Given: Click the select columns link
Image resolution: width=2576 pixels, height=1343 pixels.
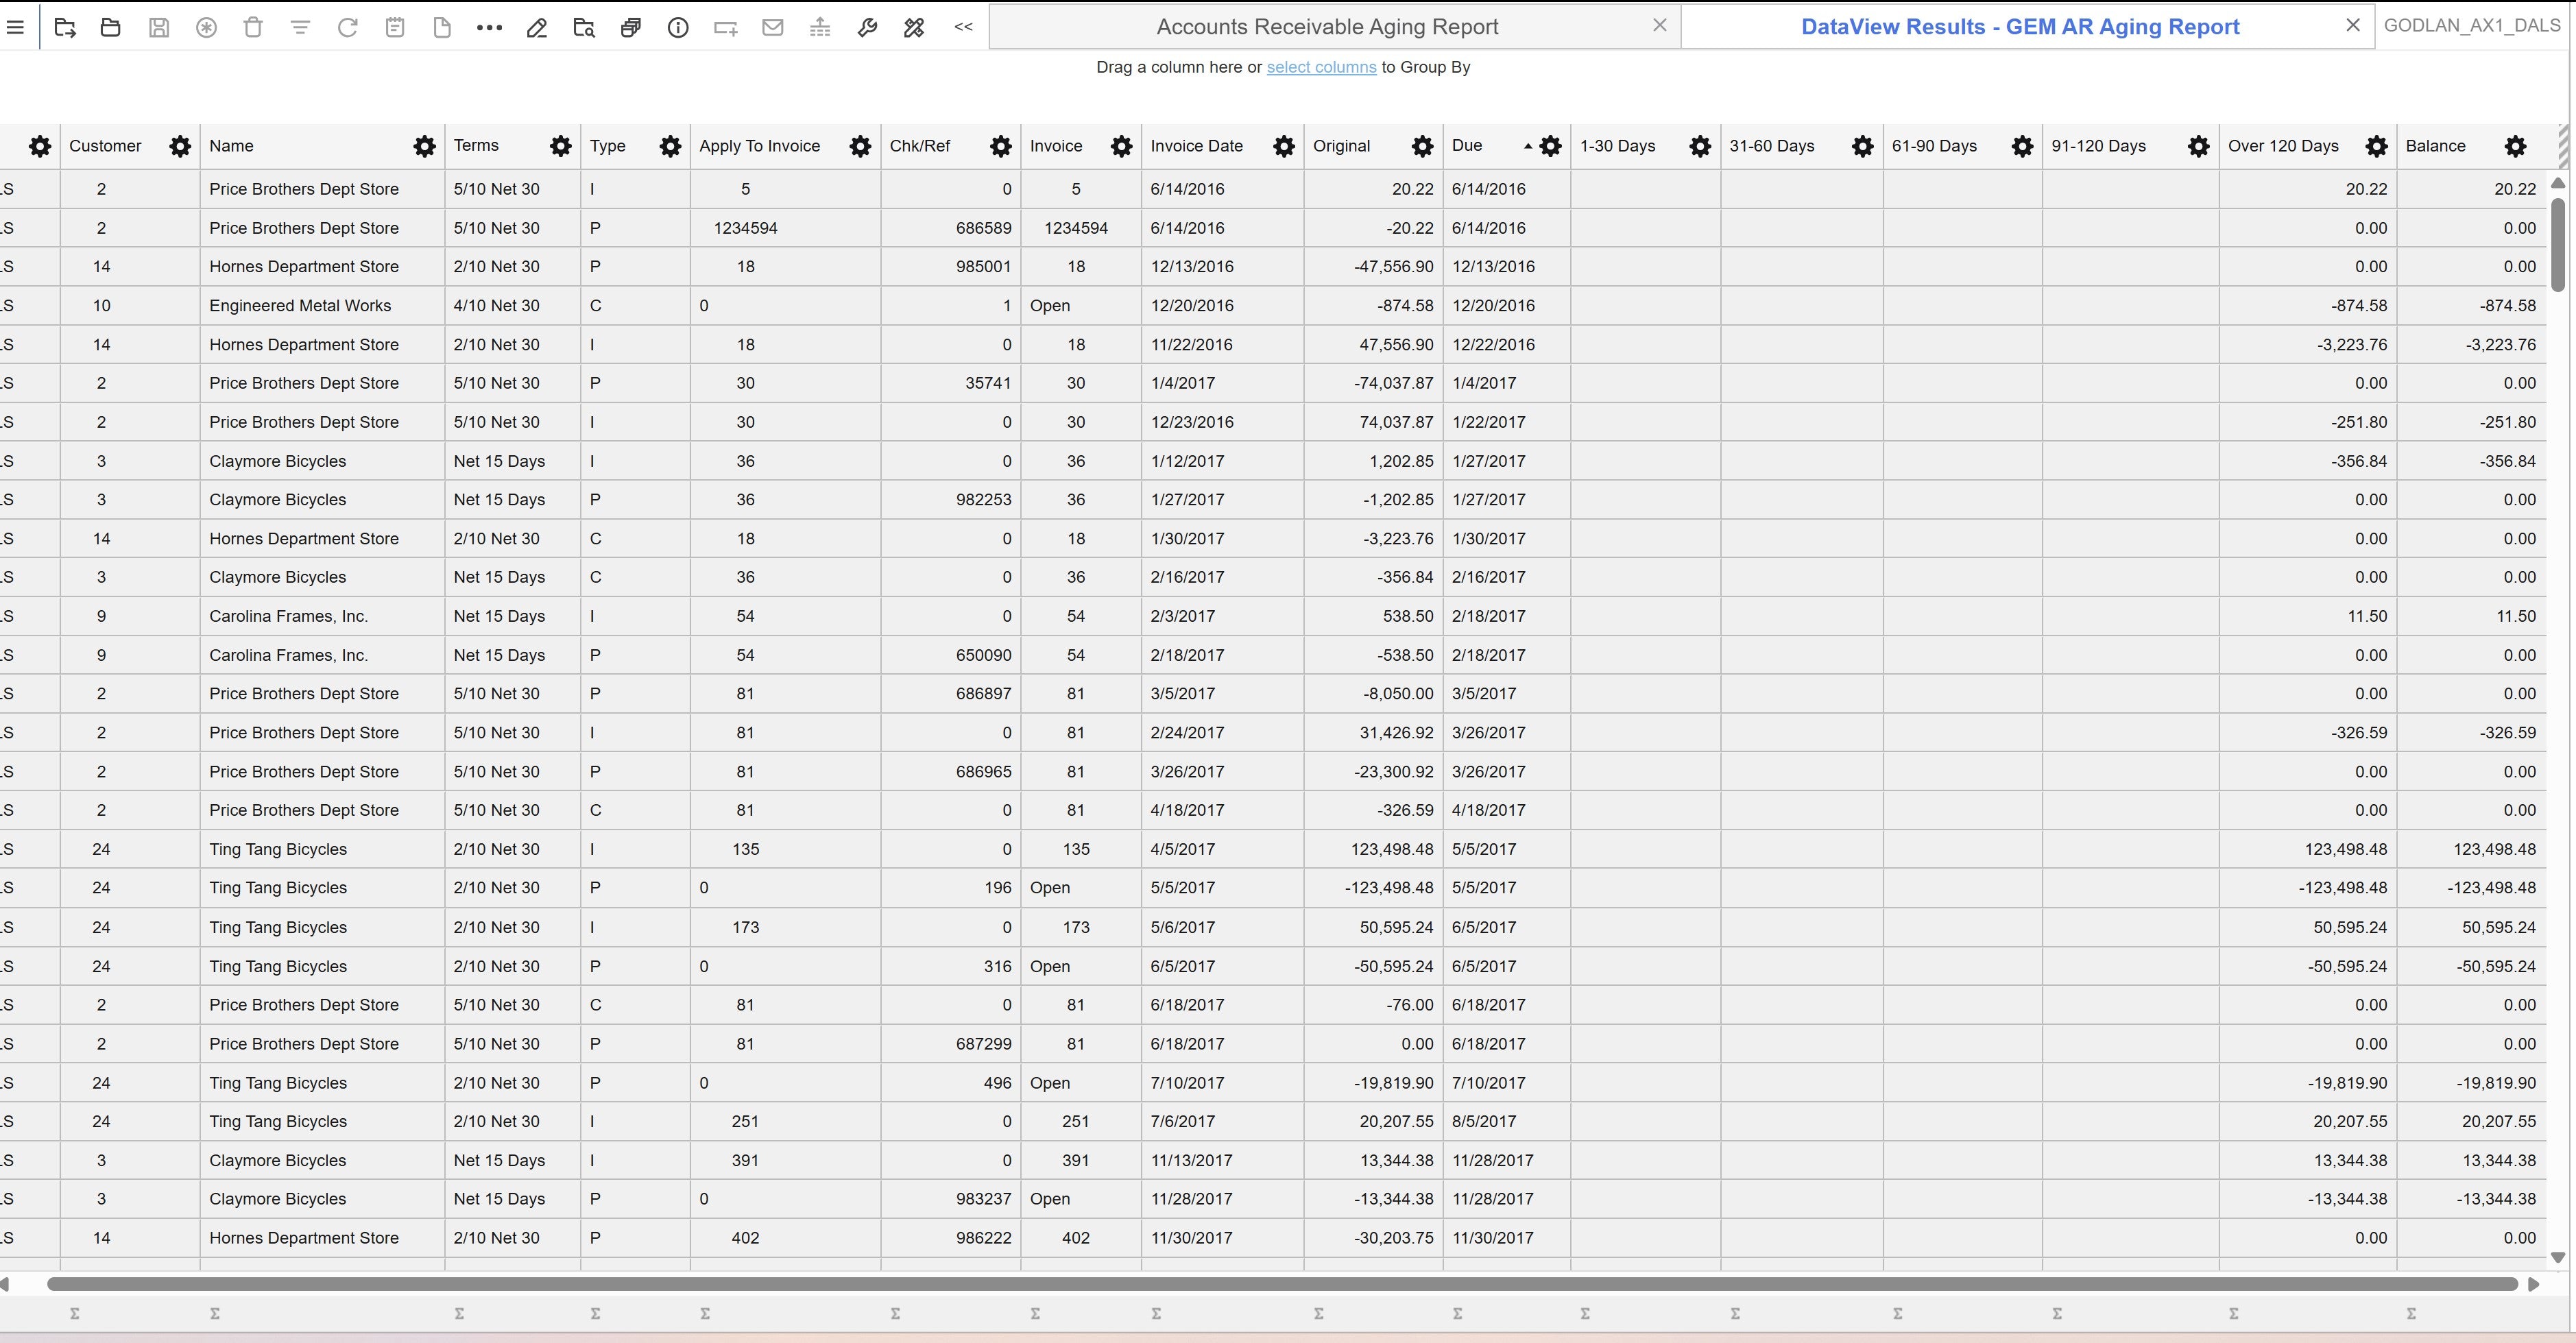Looking at the screenshot, I should point(1321,67).
